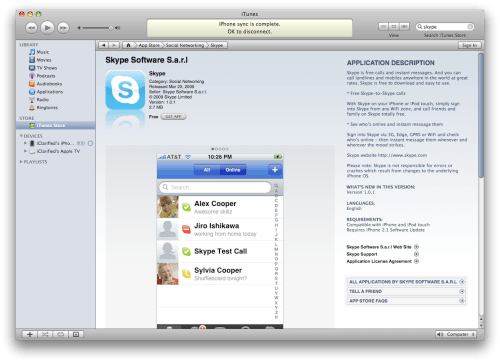Switch to Cover Flow view
Screen dimensions: 500x362
pyautogui.click(x=404, y=26)
